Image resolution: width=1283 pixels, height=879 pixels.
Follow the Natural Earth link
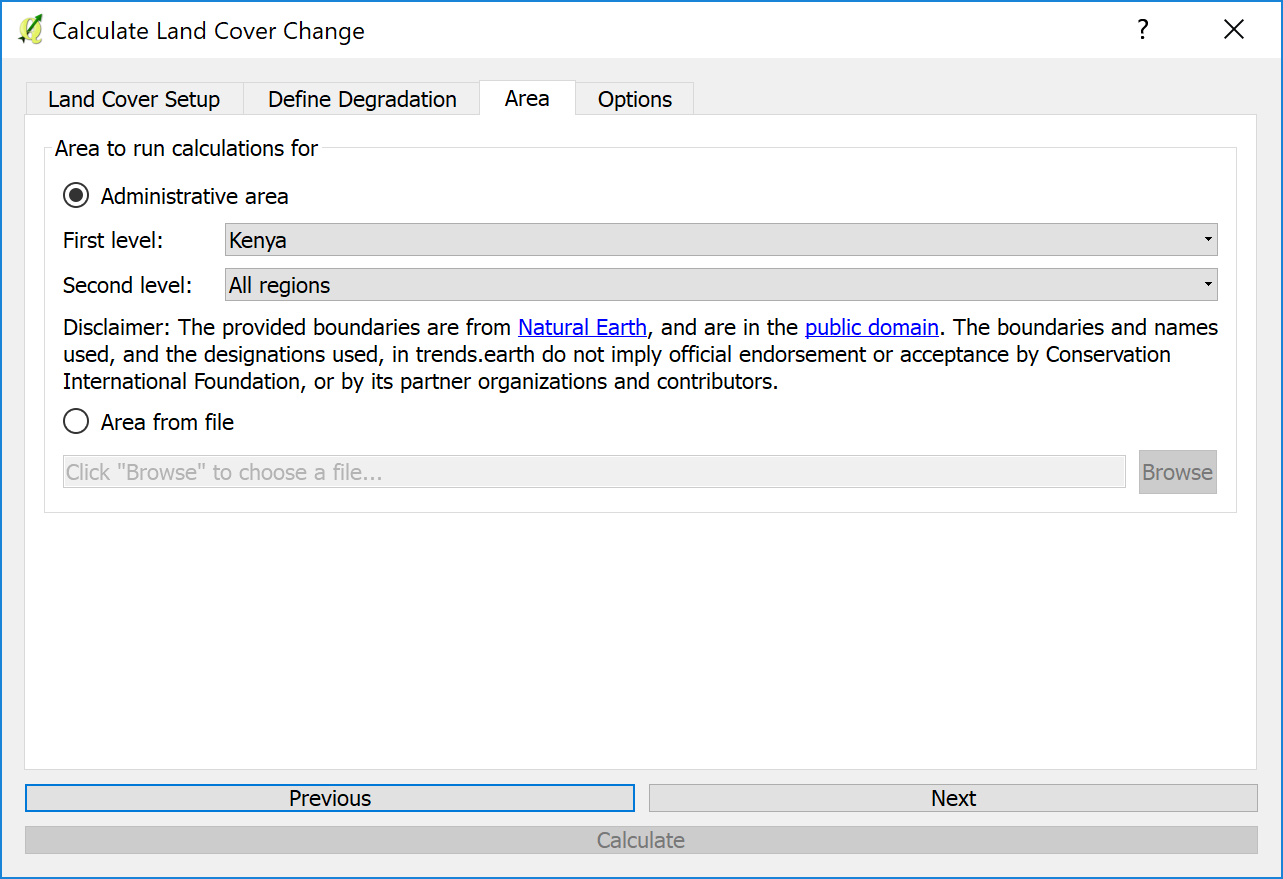[x=582, y=327]
